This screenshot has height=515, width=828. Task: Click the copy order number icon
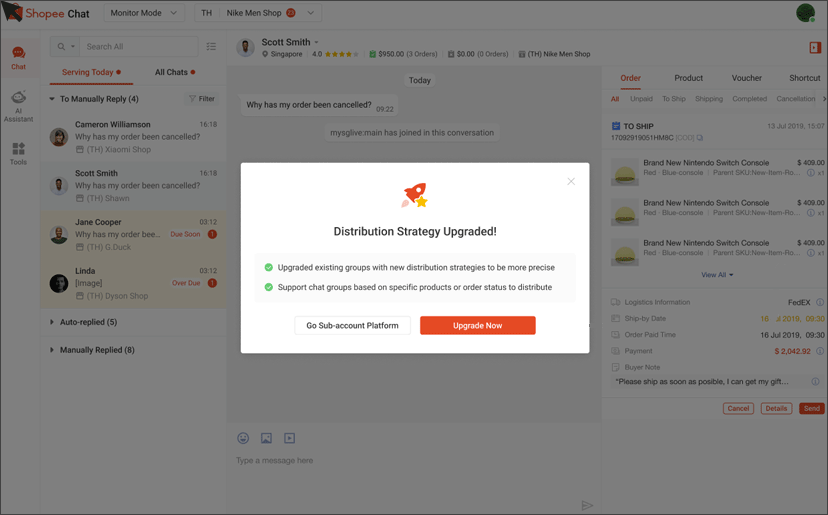click(x=700, y=138)
